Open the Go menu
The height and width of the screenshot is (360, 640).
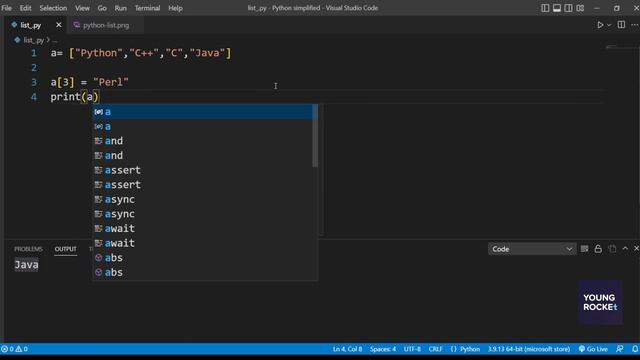click(102, 8)
